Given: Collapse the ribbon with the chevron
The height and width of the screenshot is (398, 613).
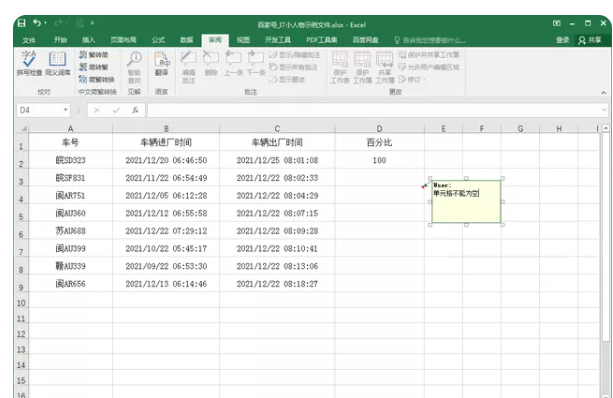Looking at the screenshot, I should tap(604, 93).
